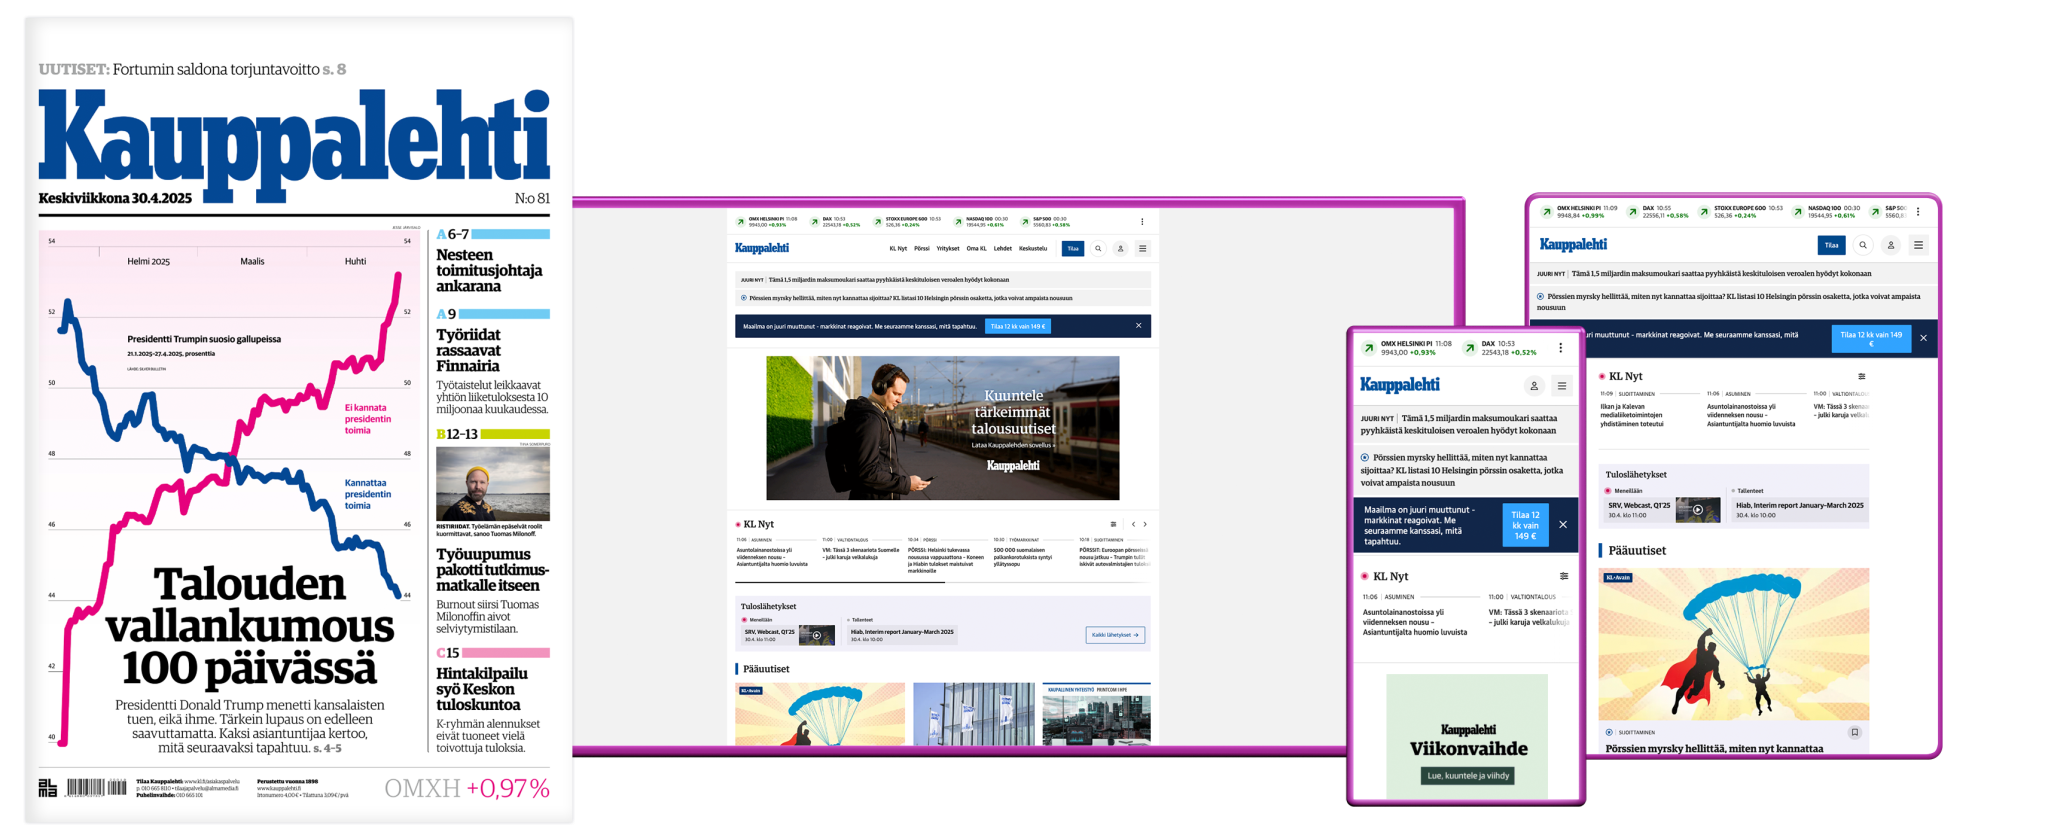The height and width of the screenshot is (838, 2048).
Task: Click Kauppalehti logo on tablet
Action: coord(1573,244)
